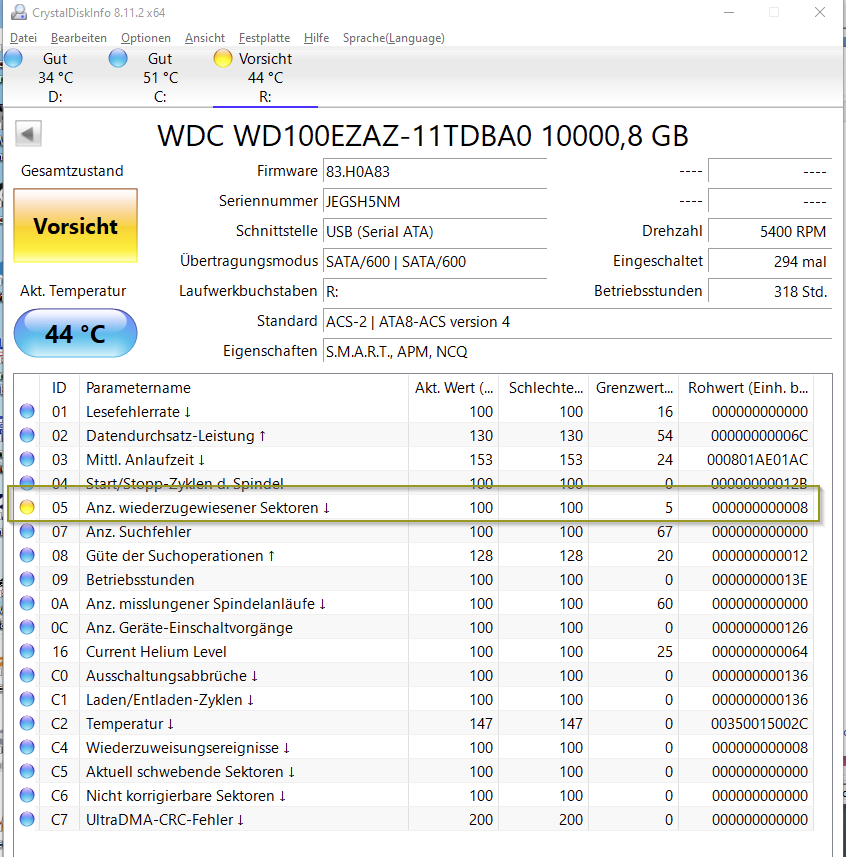846x857 pixels.
Task: Click the blue status orb for drive C:
Action: [x=118, y=58]
